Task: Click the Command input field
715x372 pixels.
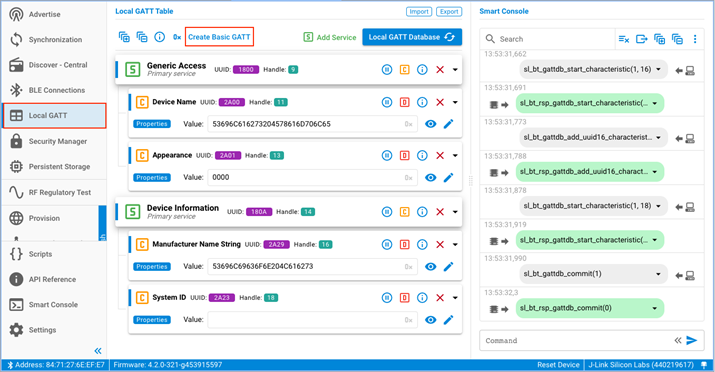Action: coord(577,341)
